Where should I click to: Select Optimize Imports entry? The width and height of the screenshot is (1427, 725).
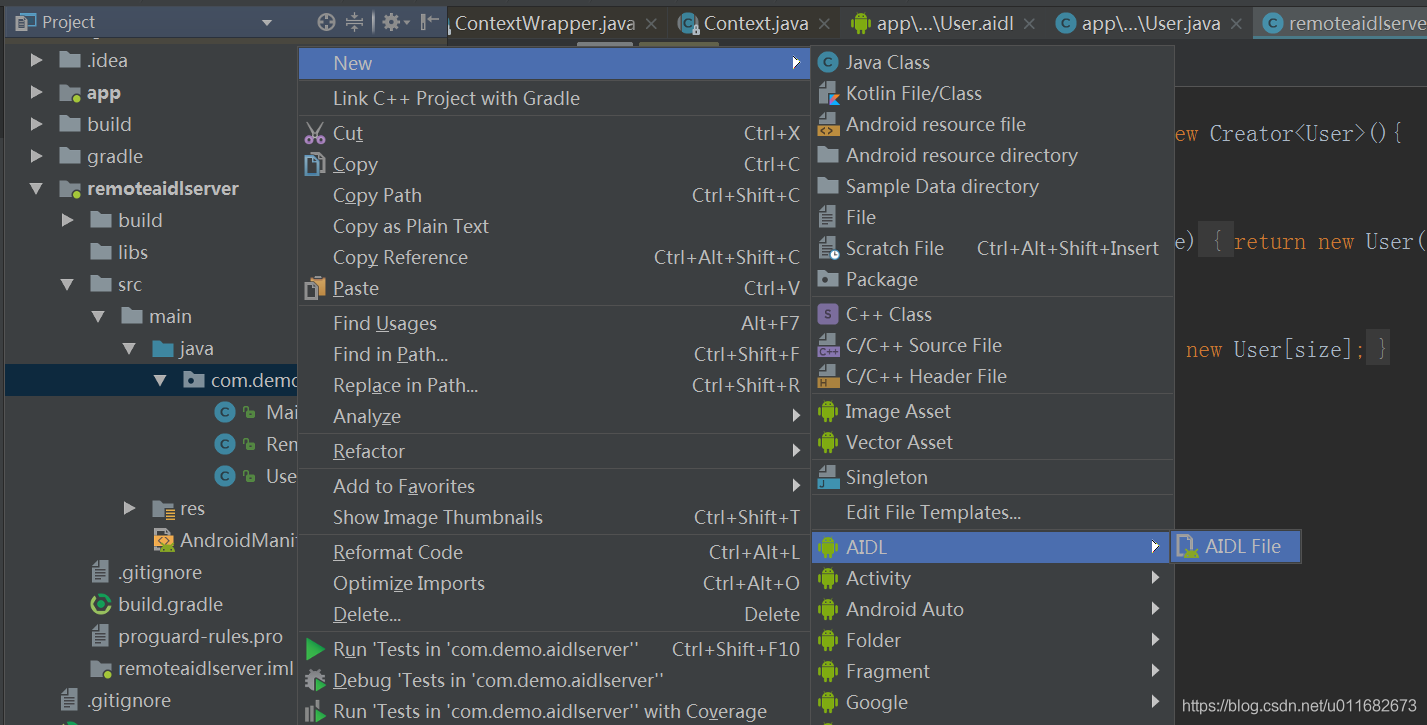(555, 583)
